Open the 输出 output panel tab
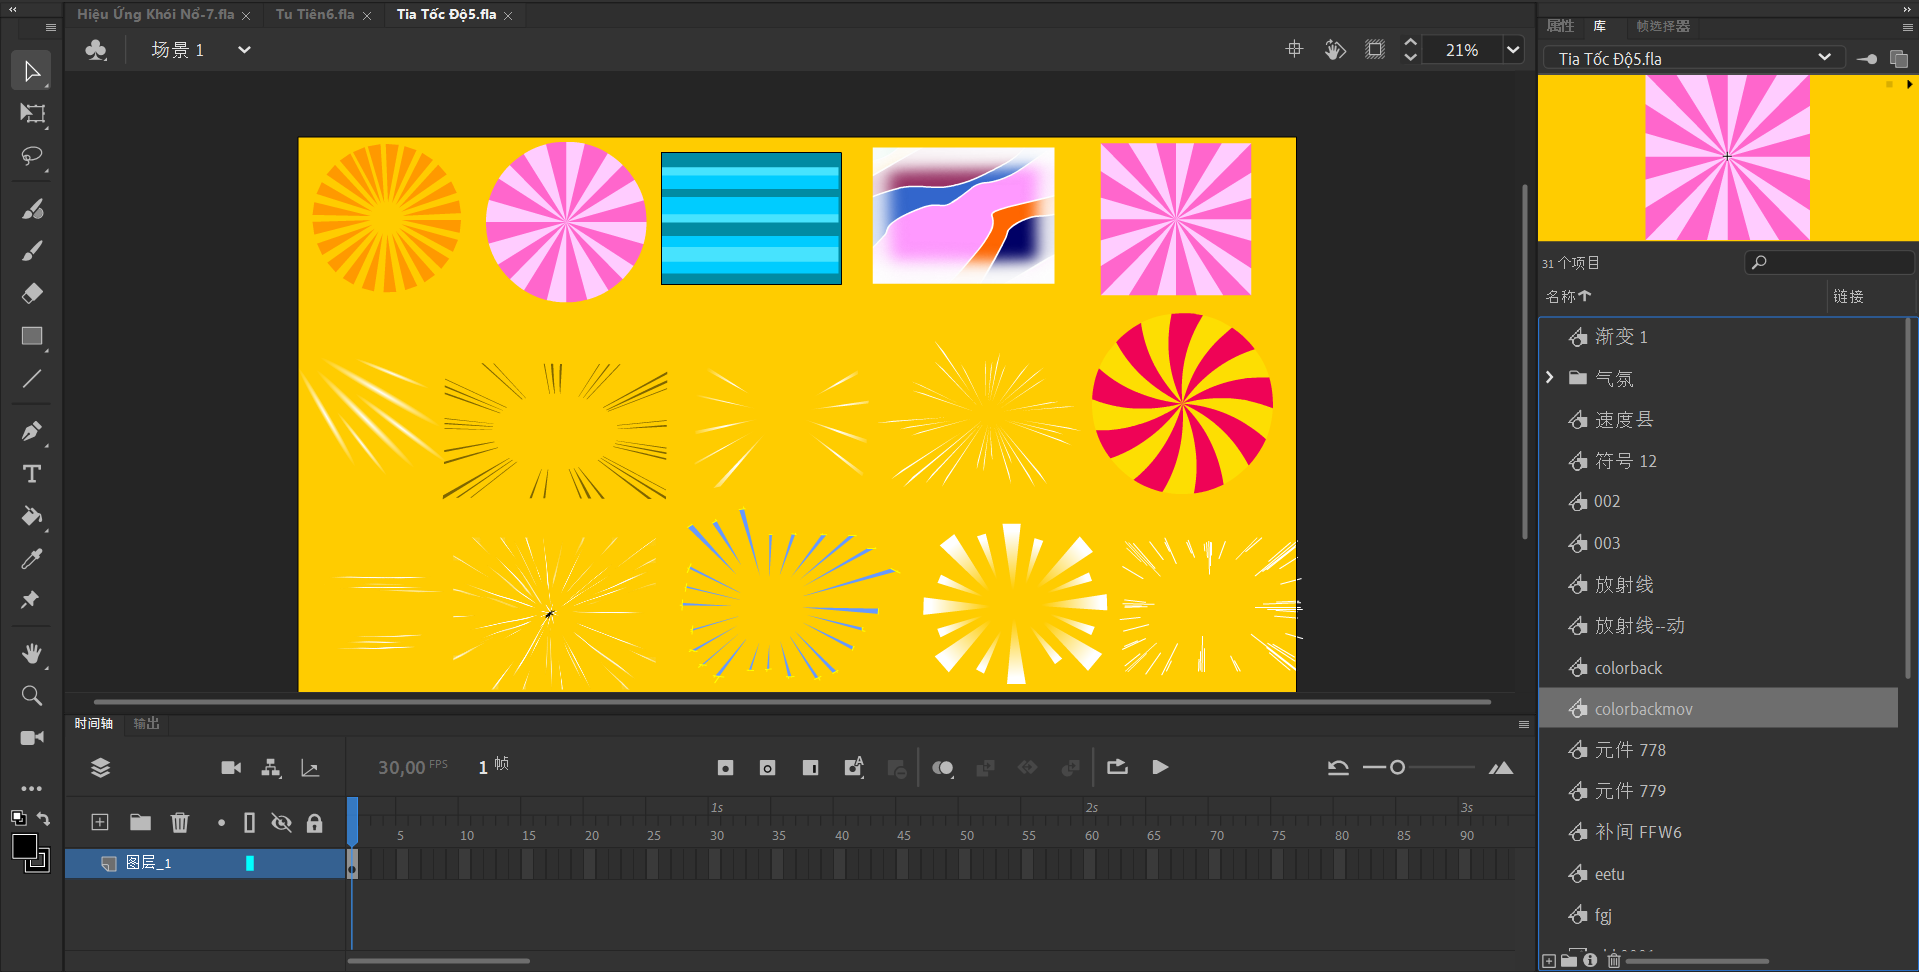 pyautogui.click(x=147, y=724)
